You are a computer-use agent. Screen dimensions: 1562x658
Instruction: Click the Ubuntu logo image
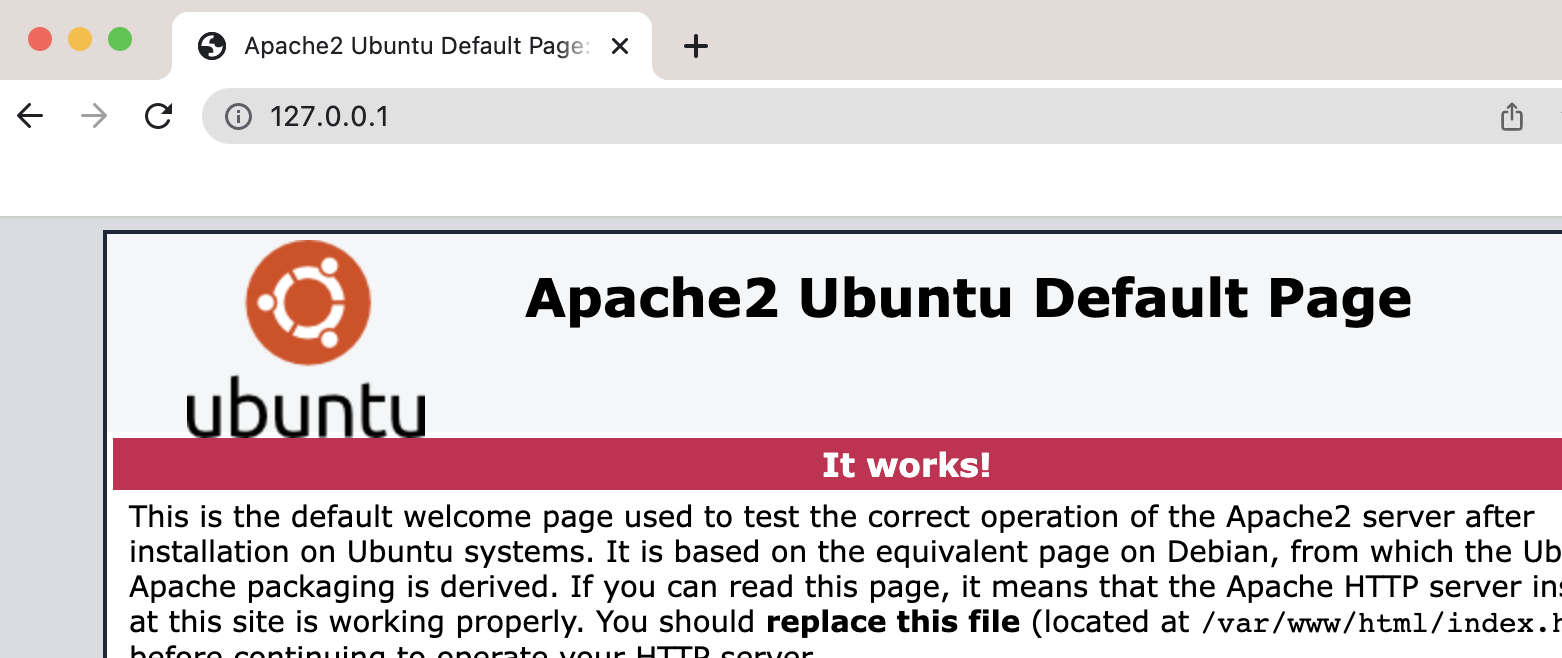click(307, 340)
